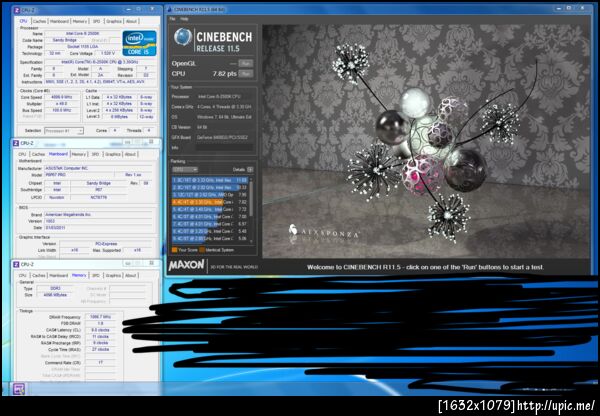Select ranking row 8, 4C/8T @ 3.20 GHz
600x416 pixels.
[x=210, y=231]
